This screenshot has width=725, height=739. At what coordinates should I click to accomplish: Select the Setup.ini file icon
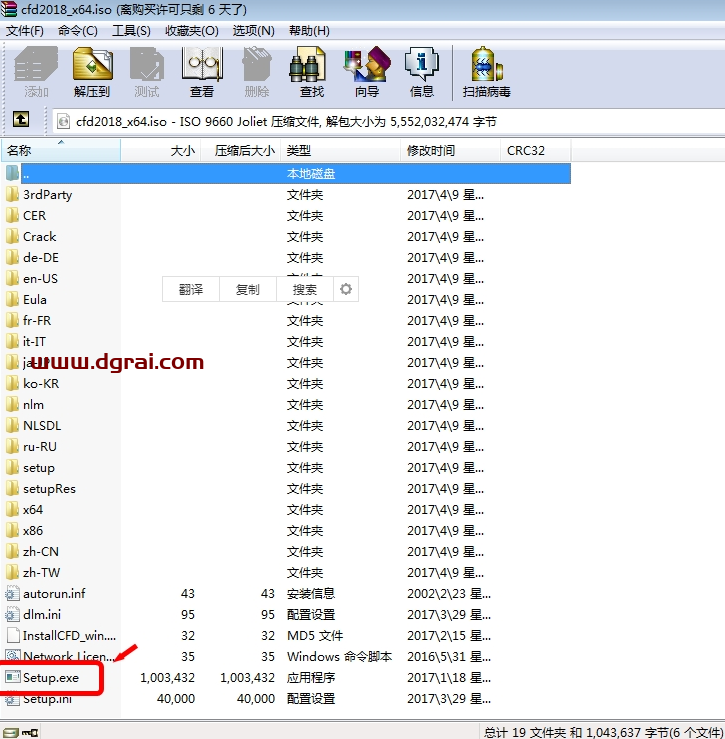[x=12, y=698]
